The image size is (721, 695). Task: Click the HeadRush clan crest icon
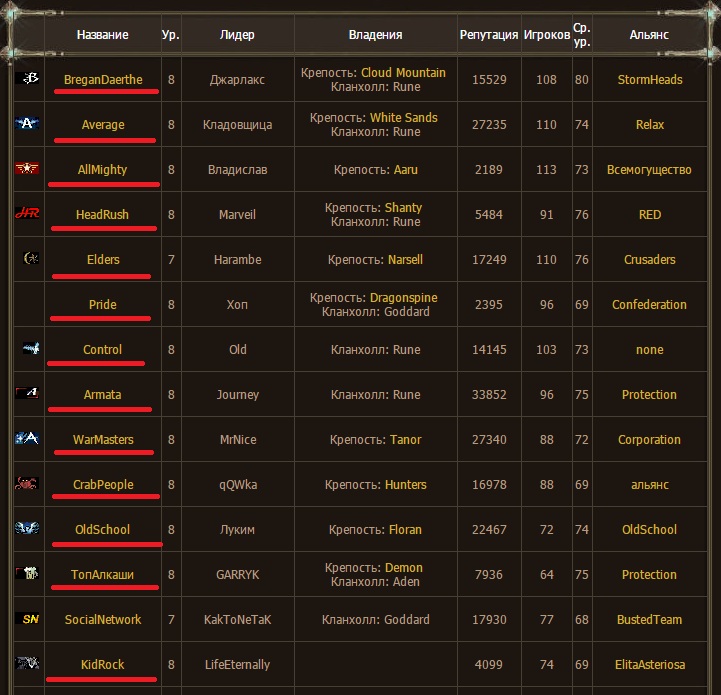coord(28,214)
